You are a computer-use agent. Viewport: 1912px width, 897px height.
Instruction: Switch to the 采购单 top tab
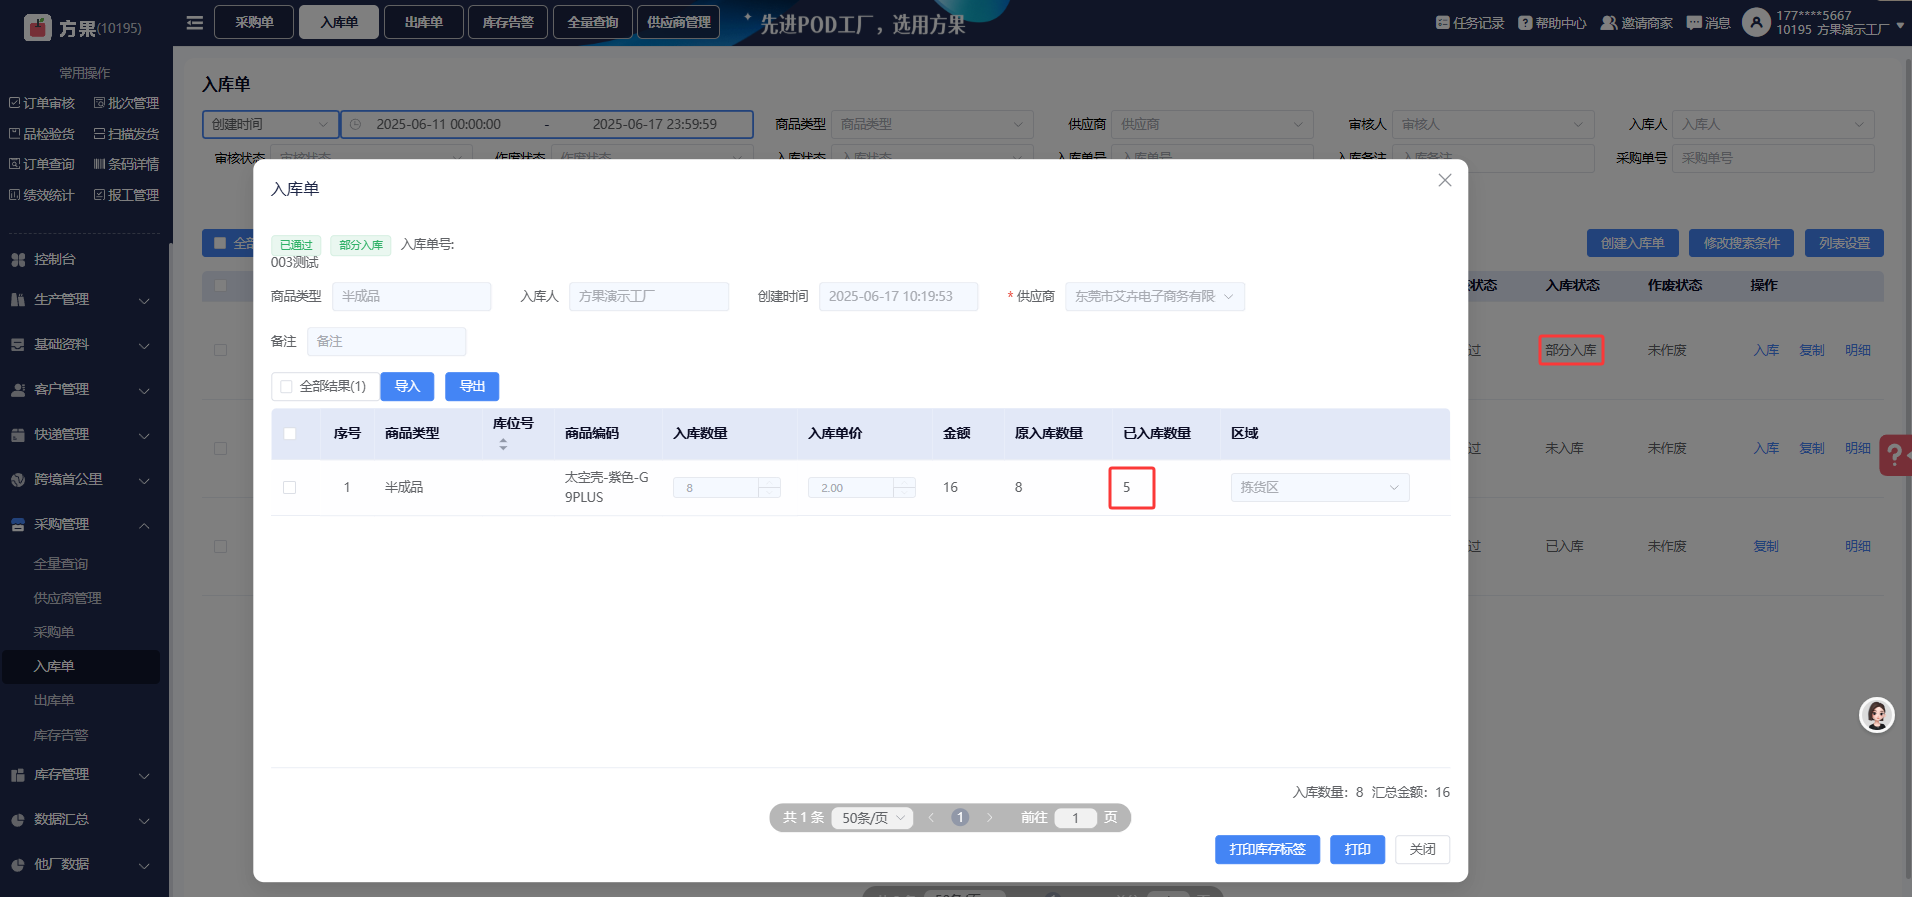(254, 22)
